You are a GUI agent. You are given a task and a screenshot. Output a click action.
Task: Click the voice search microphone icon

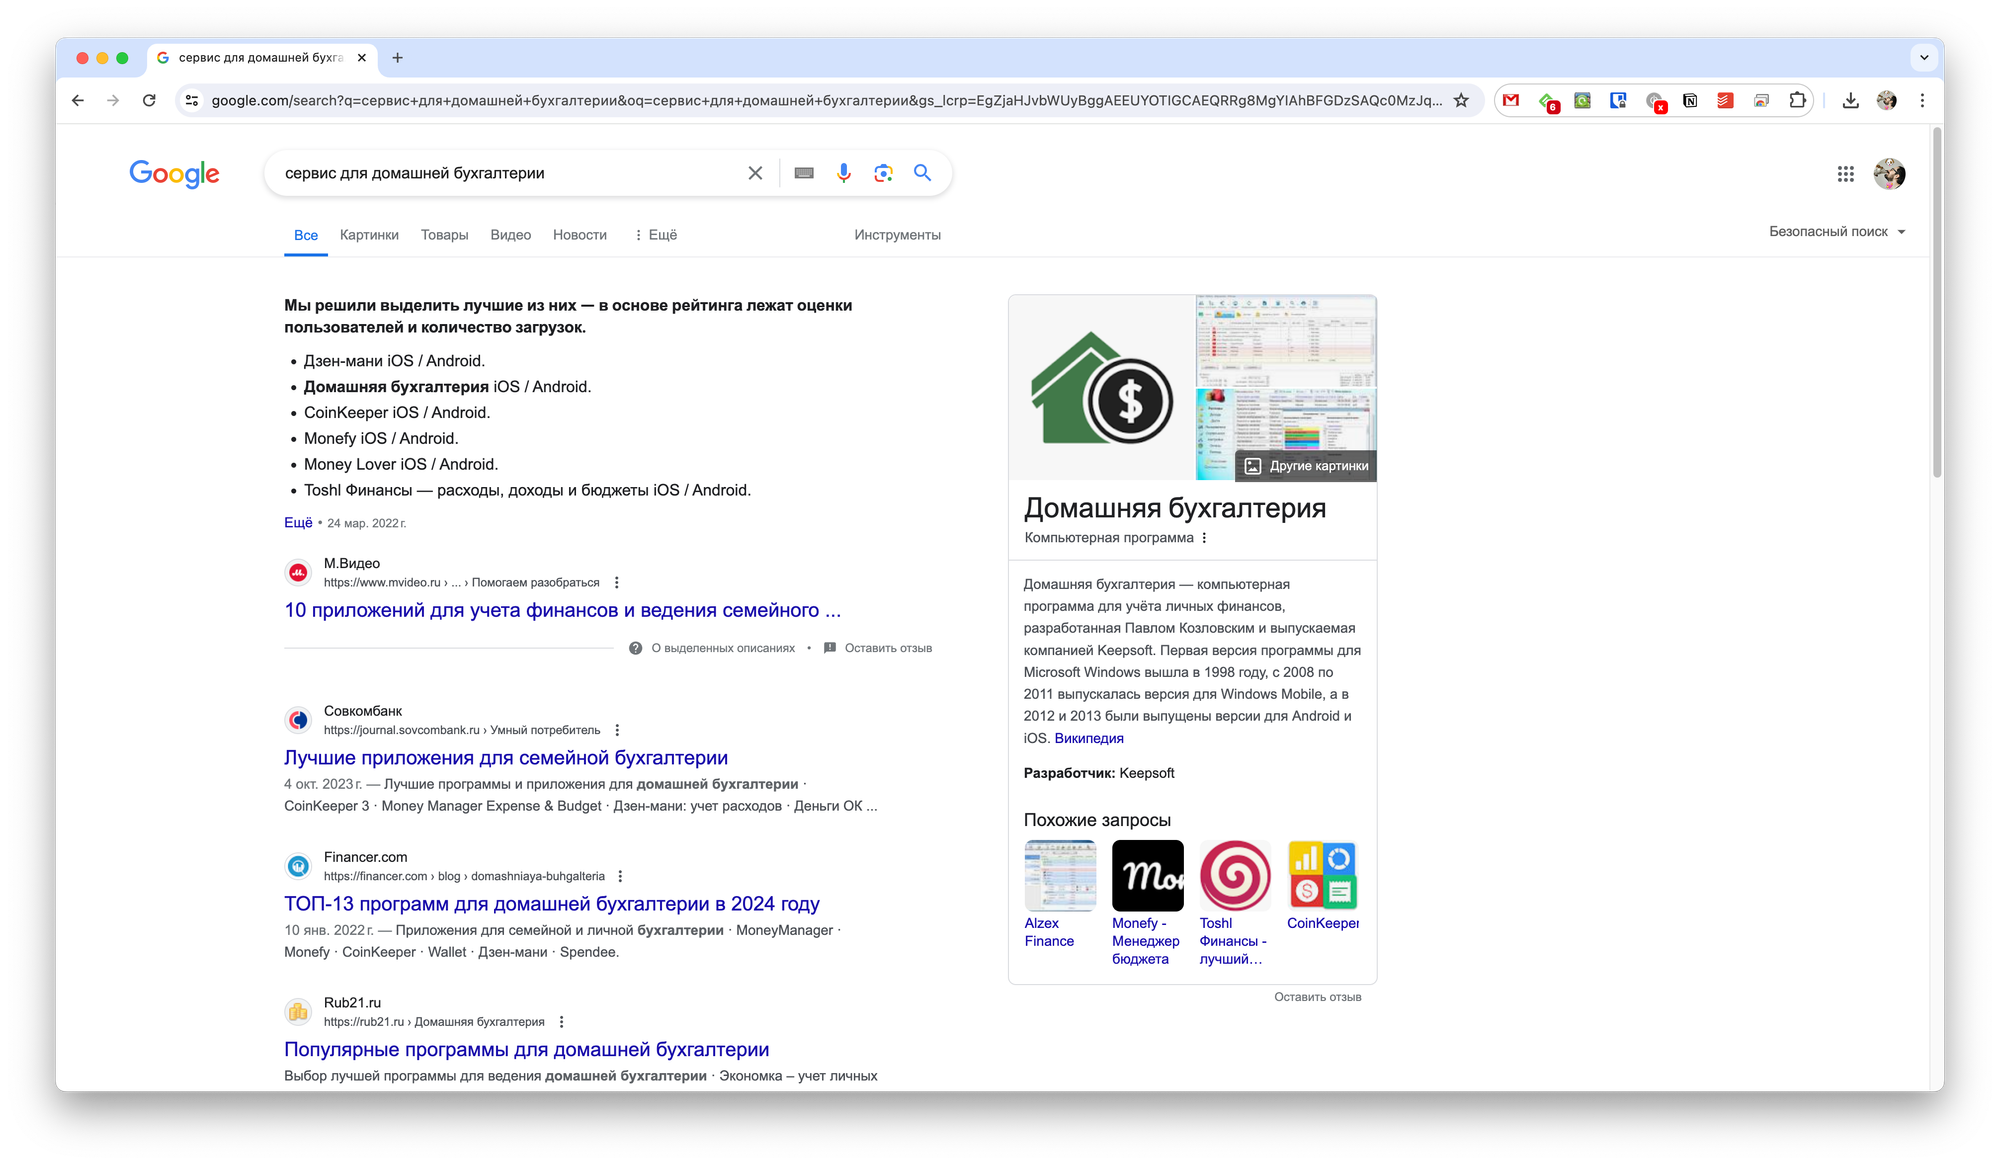pyautogui.click(x=844, y=173)
